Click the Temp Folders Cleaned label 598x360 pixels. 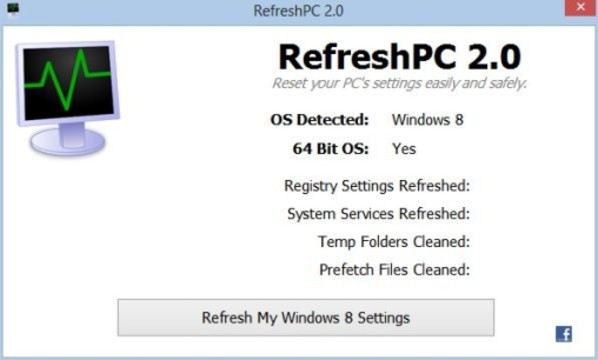pos(394,242)
